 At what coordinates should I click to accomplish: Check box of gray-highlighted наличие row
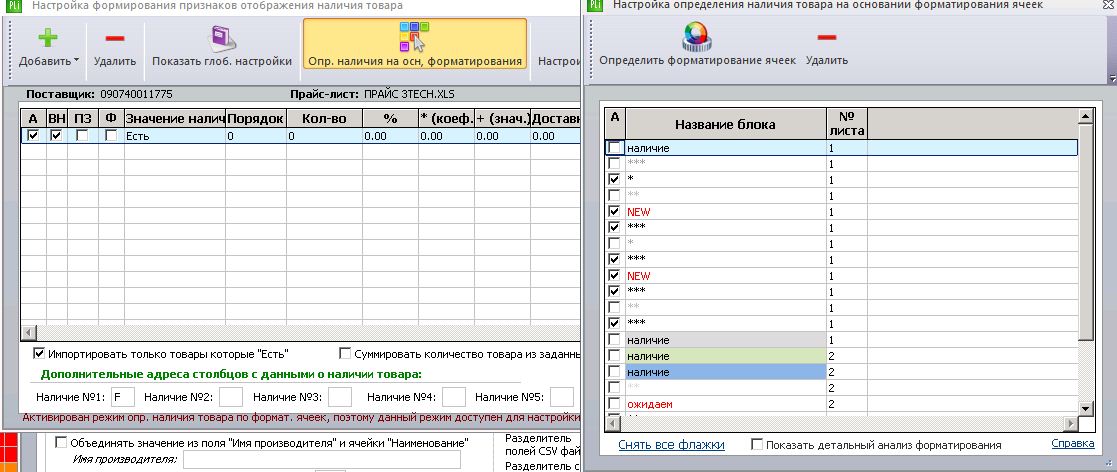[x=614, y=340]
